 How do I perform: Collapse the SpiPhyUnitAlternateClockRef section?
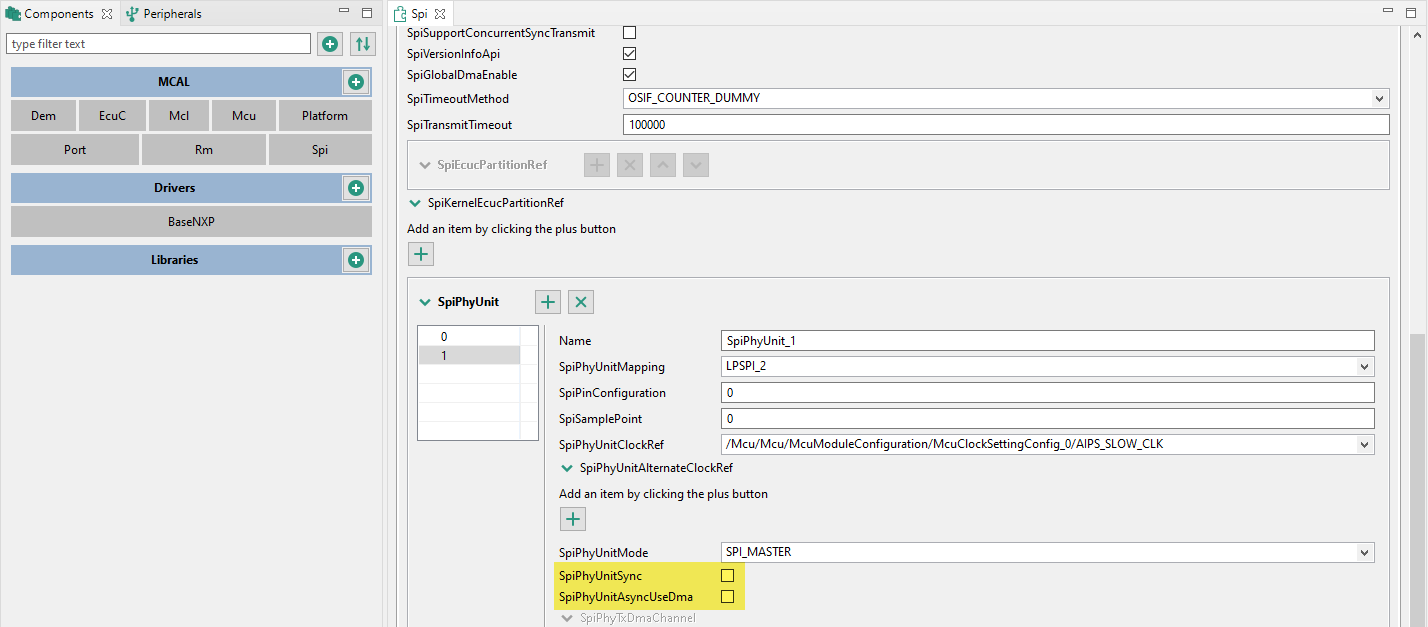point(567,468)
